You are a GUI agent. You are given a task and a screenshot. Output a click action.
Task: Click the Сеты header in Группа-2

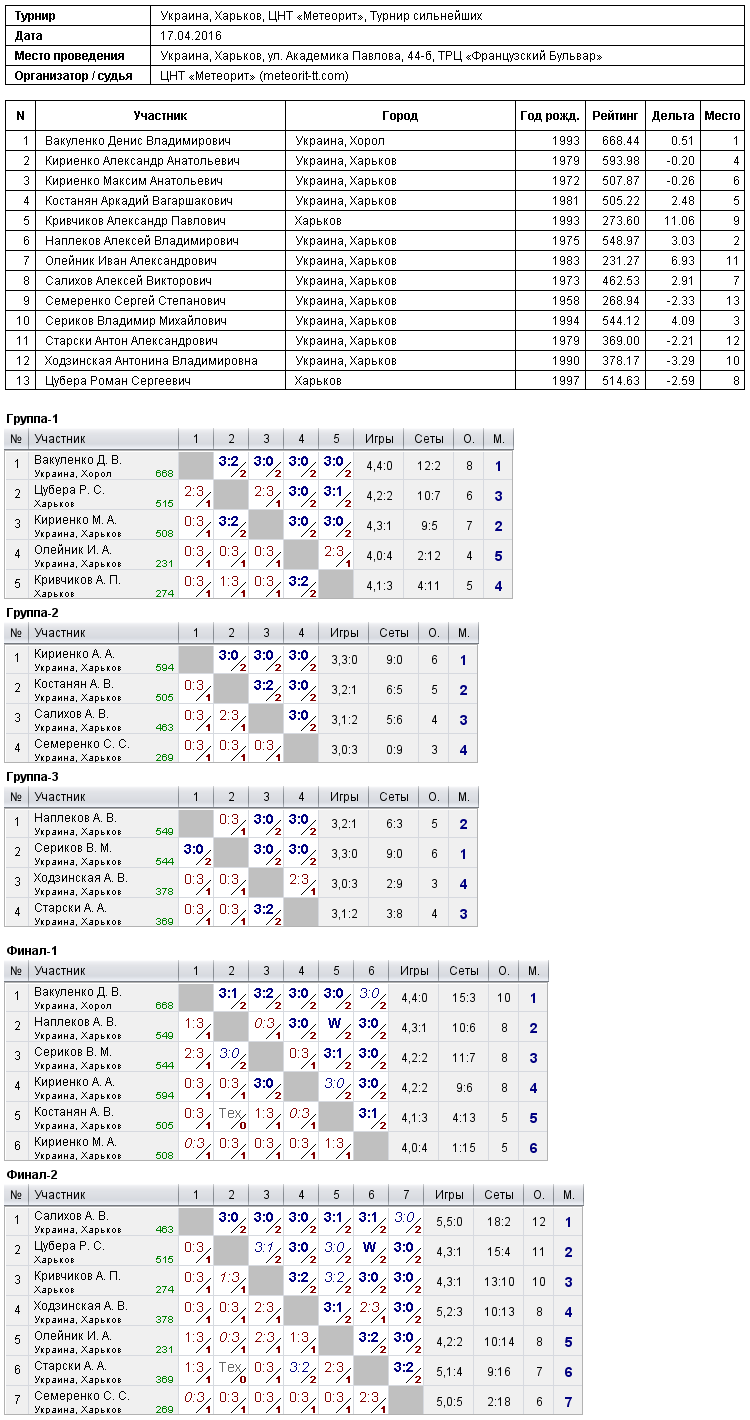(394, 633)
